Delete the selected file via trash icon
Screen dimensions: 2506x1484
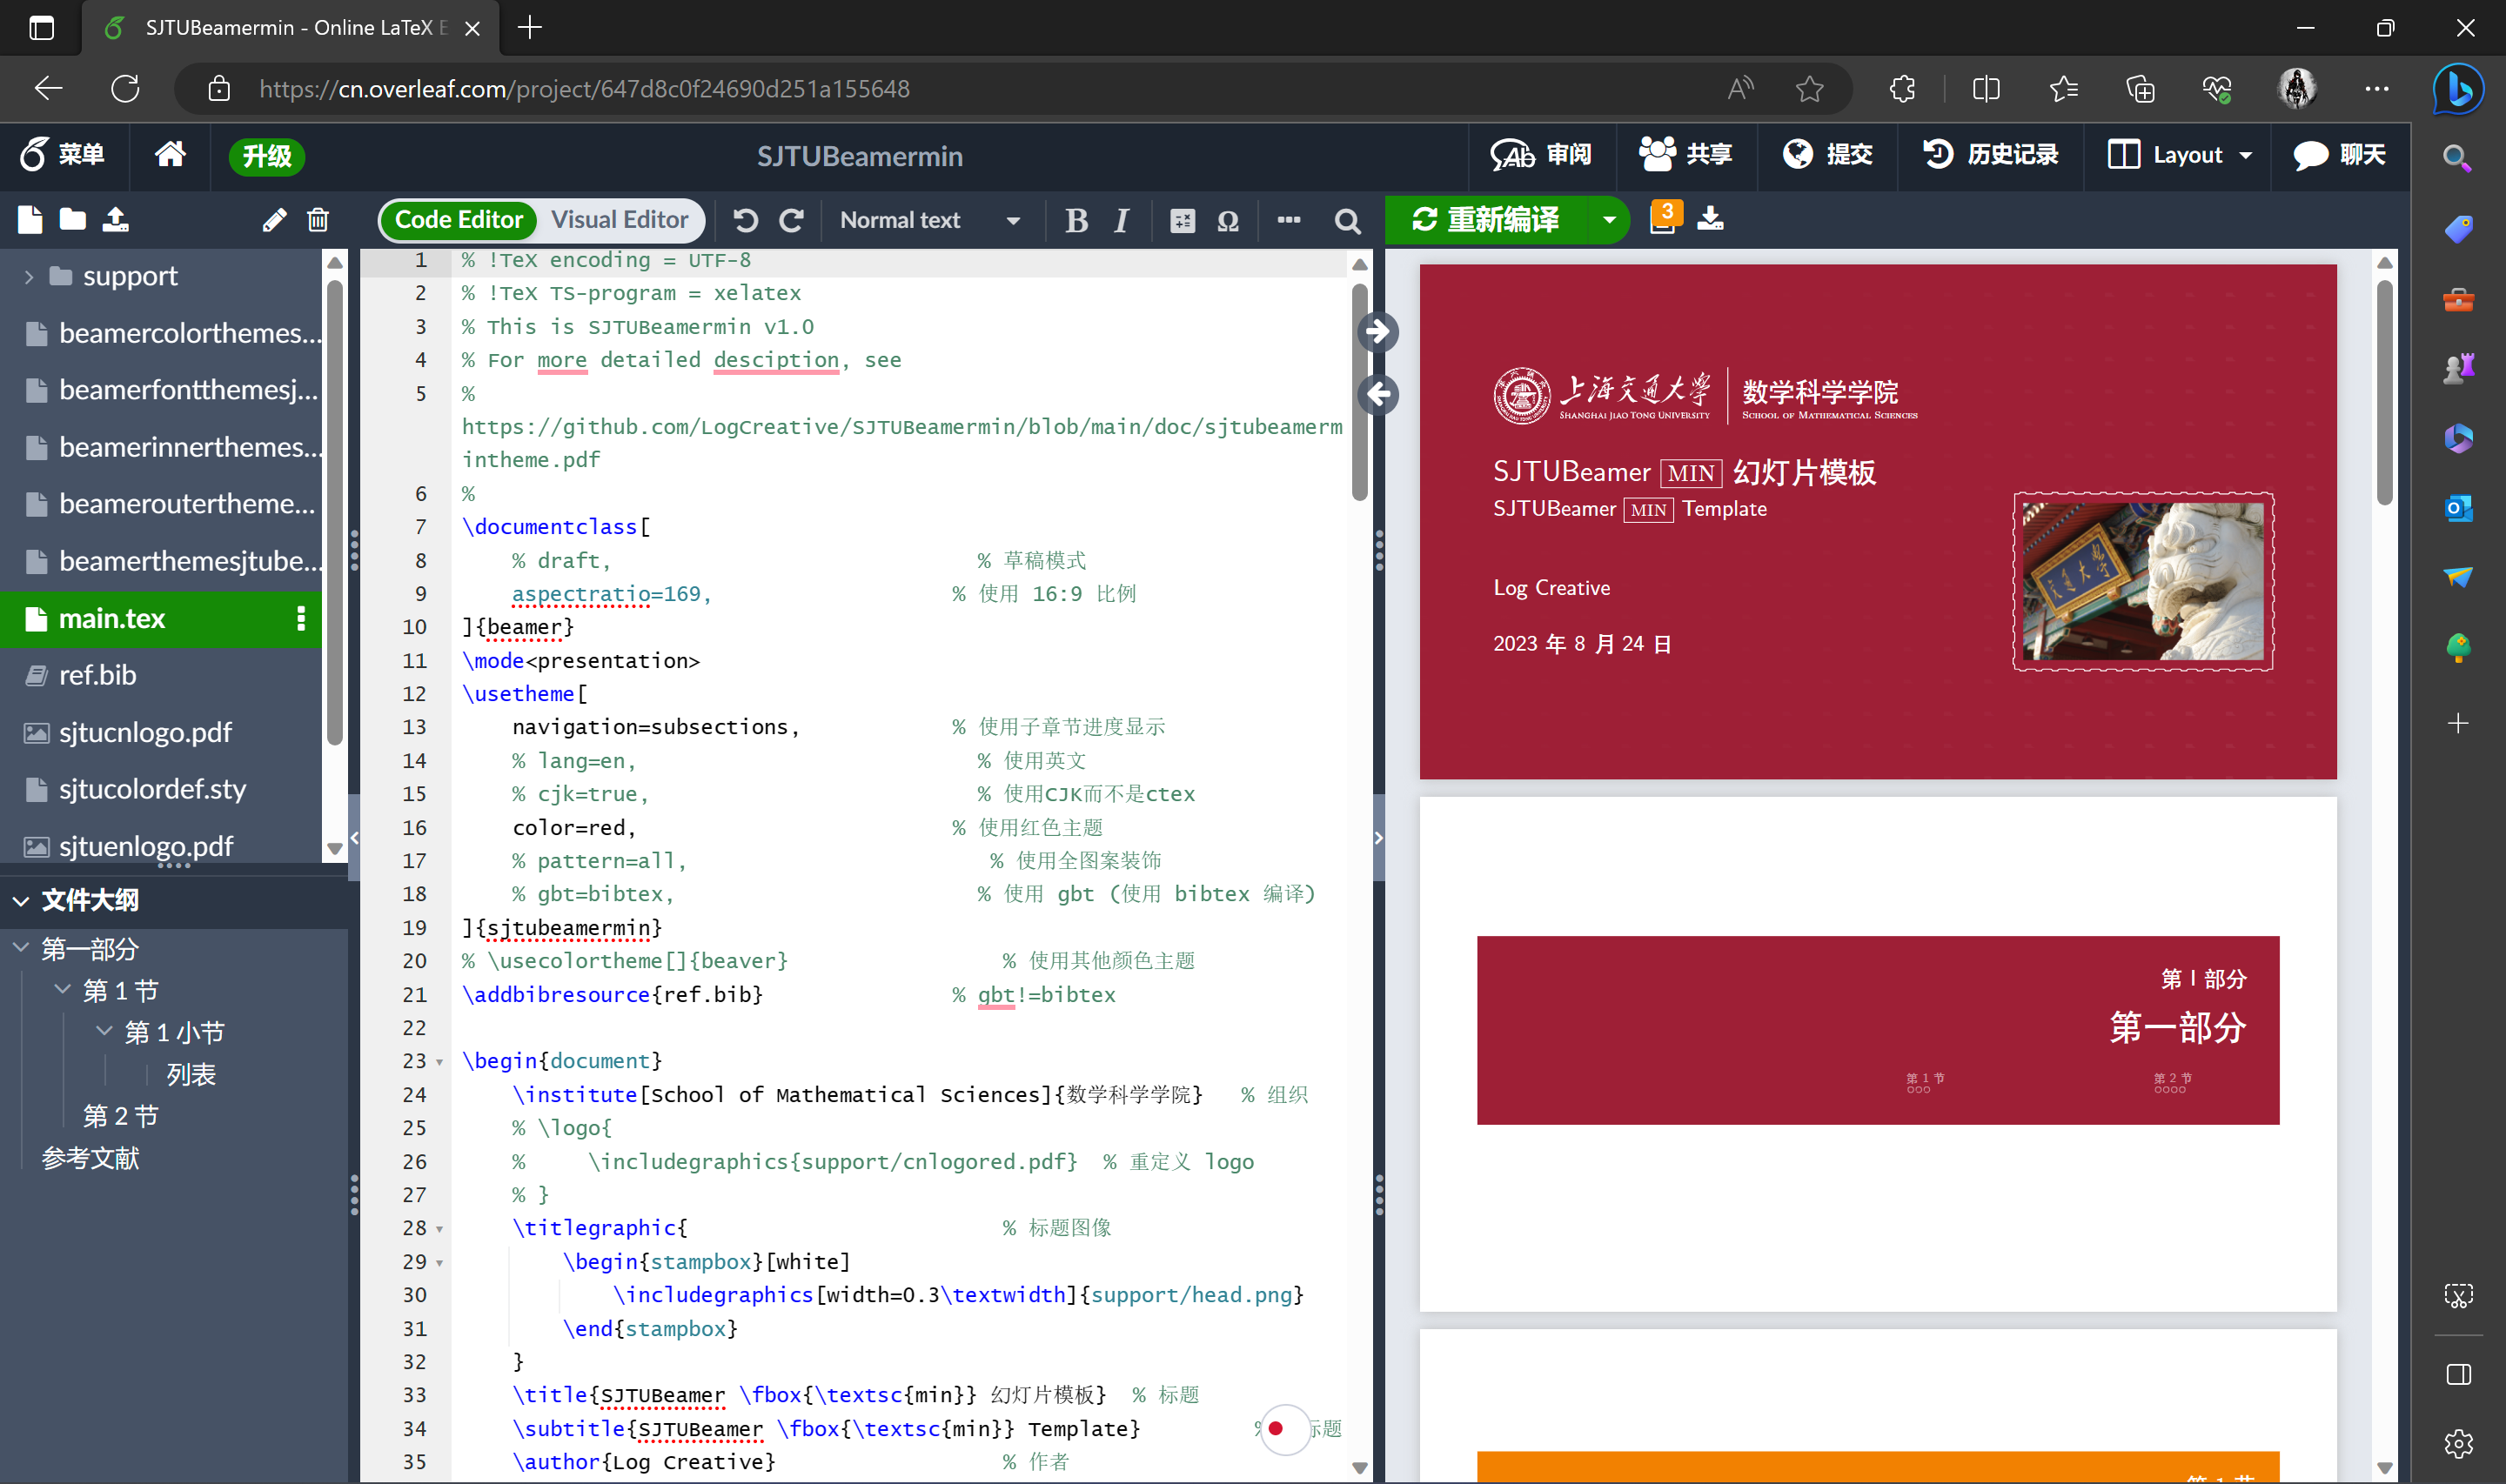[x=318, y=220]
